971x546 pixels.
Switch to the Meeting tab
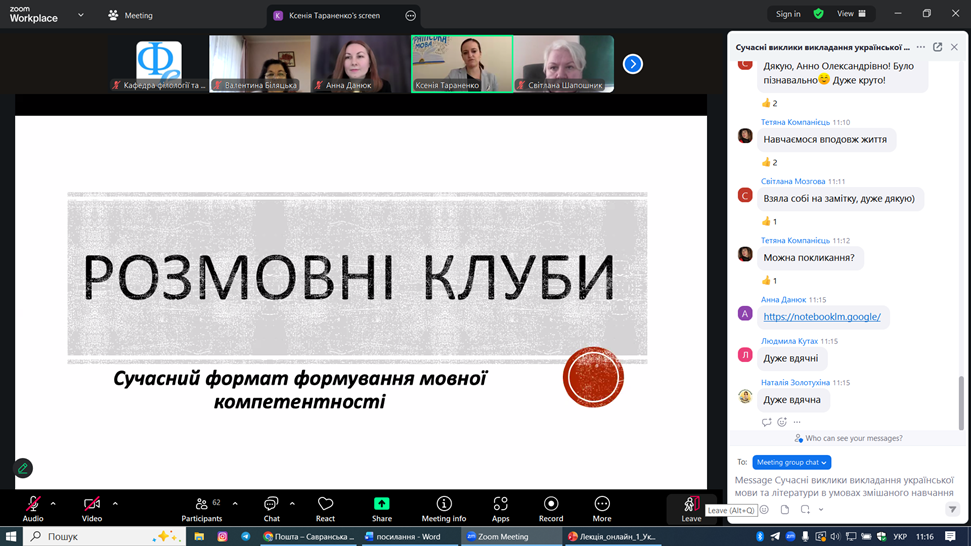click(131, 15)
